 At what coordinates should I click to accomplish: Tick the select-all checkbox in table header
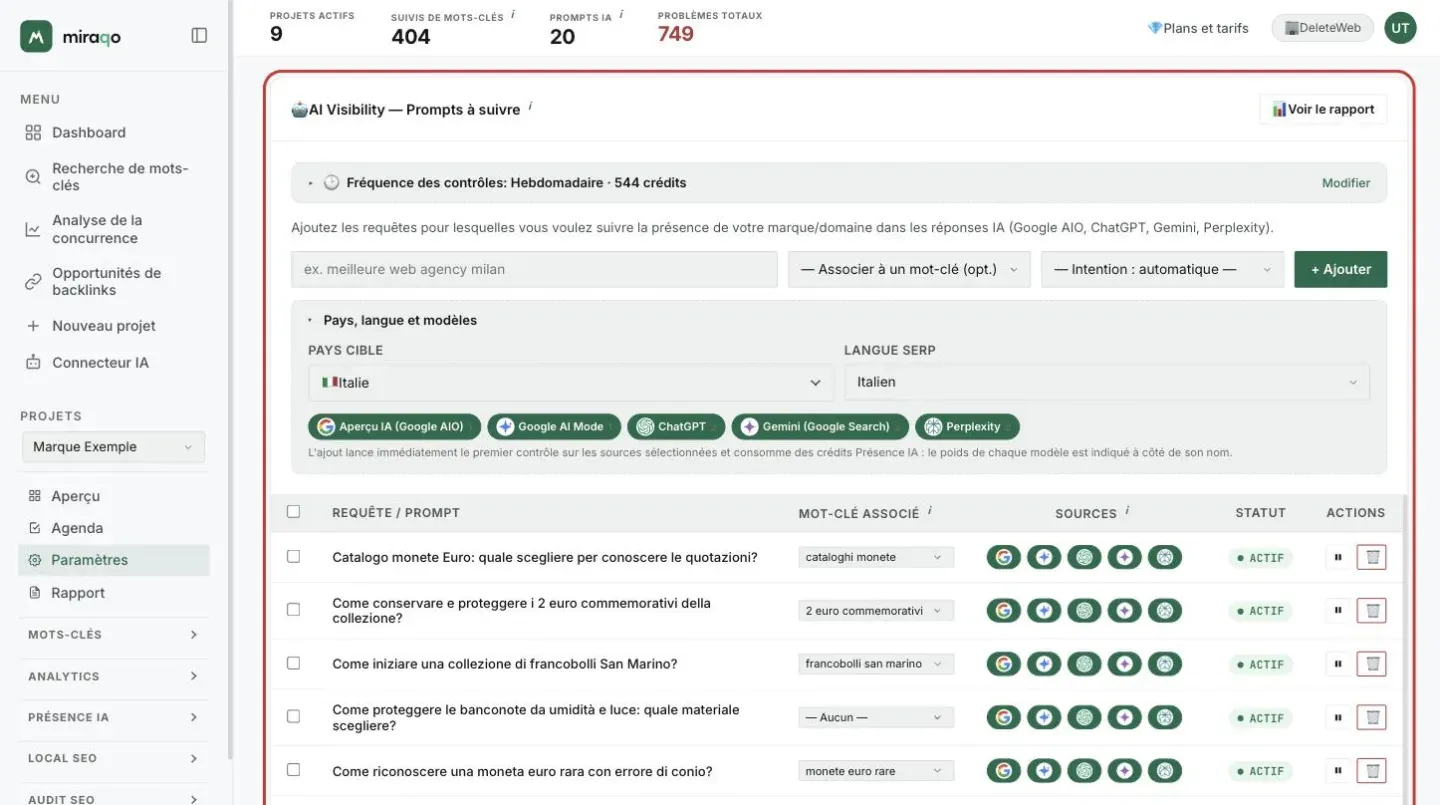tap(293, 511)
